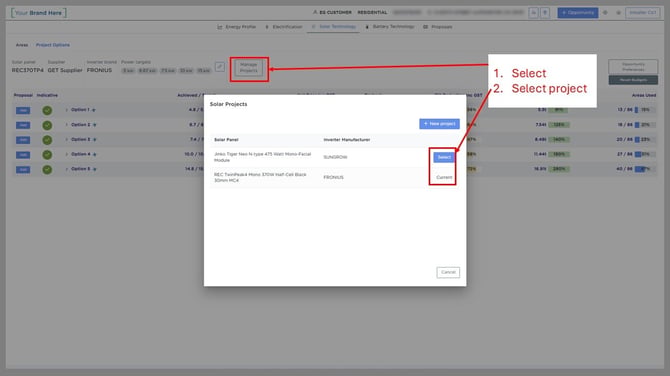The height and width of the screenshot is (376, 670).
Task: Click the Jinko Tiger Neo N-type 475 Watt panel text
Action: tap(262, 157)
